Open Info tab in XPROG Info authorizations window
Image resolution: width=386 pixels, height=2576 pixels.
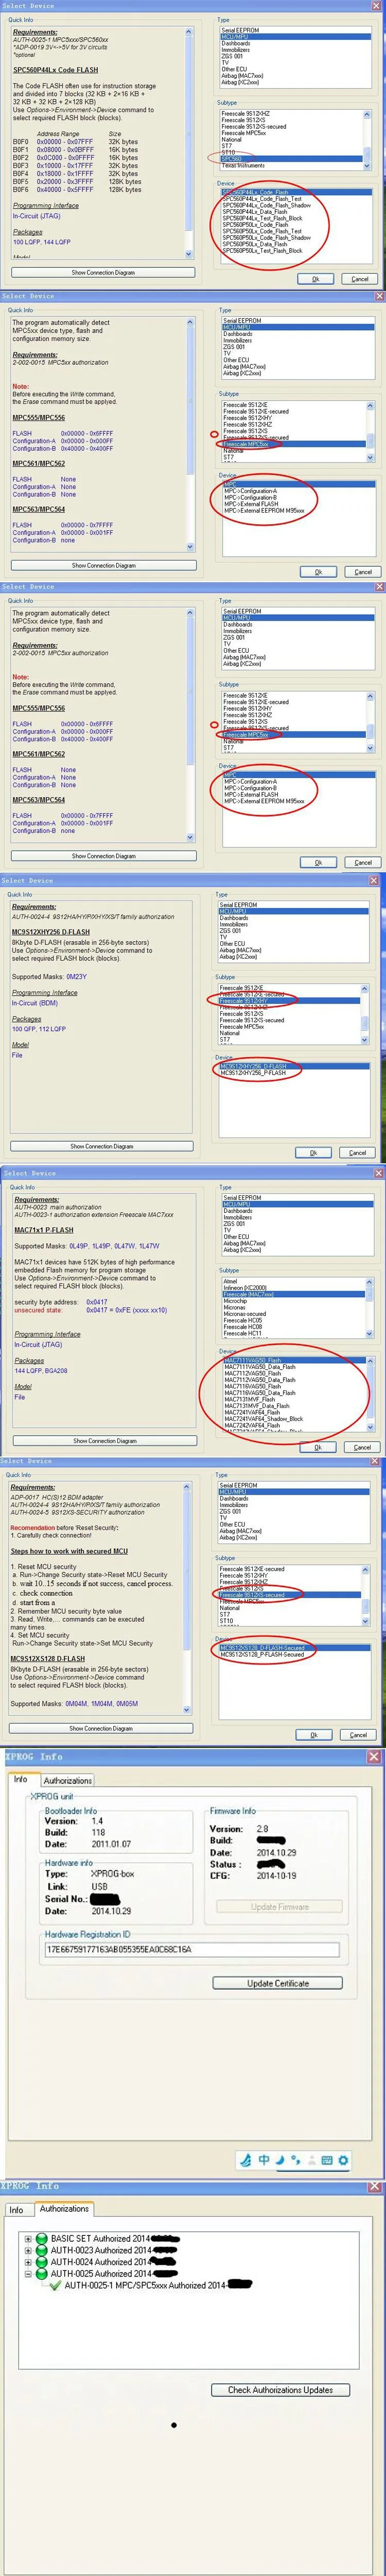click(x=17, y=2210)
